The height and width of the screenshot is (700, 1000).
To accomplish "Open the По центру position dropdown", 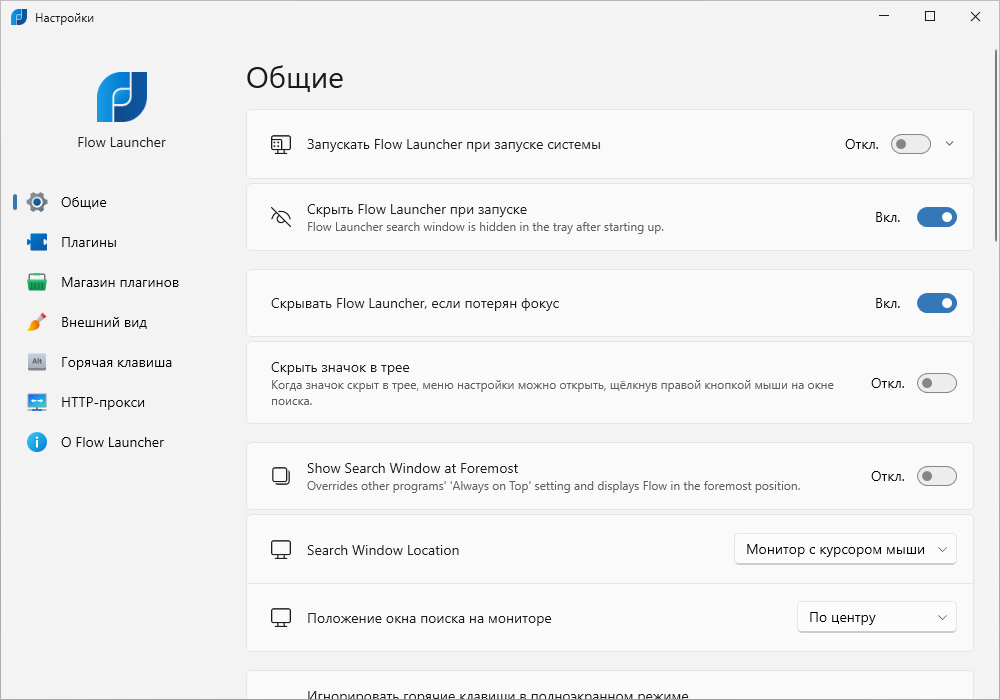I will tap(877, 617).
